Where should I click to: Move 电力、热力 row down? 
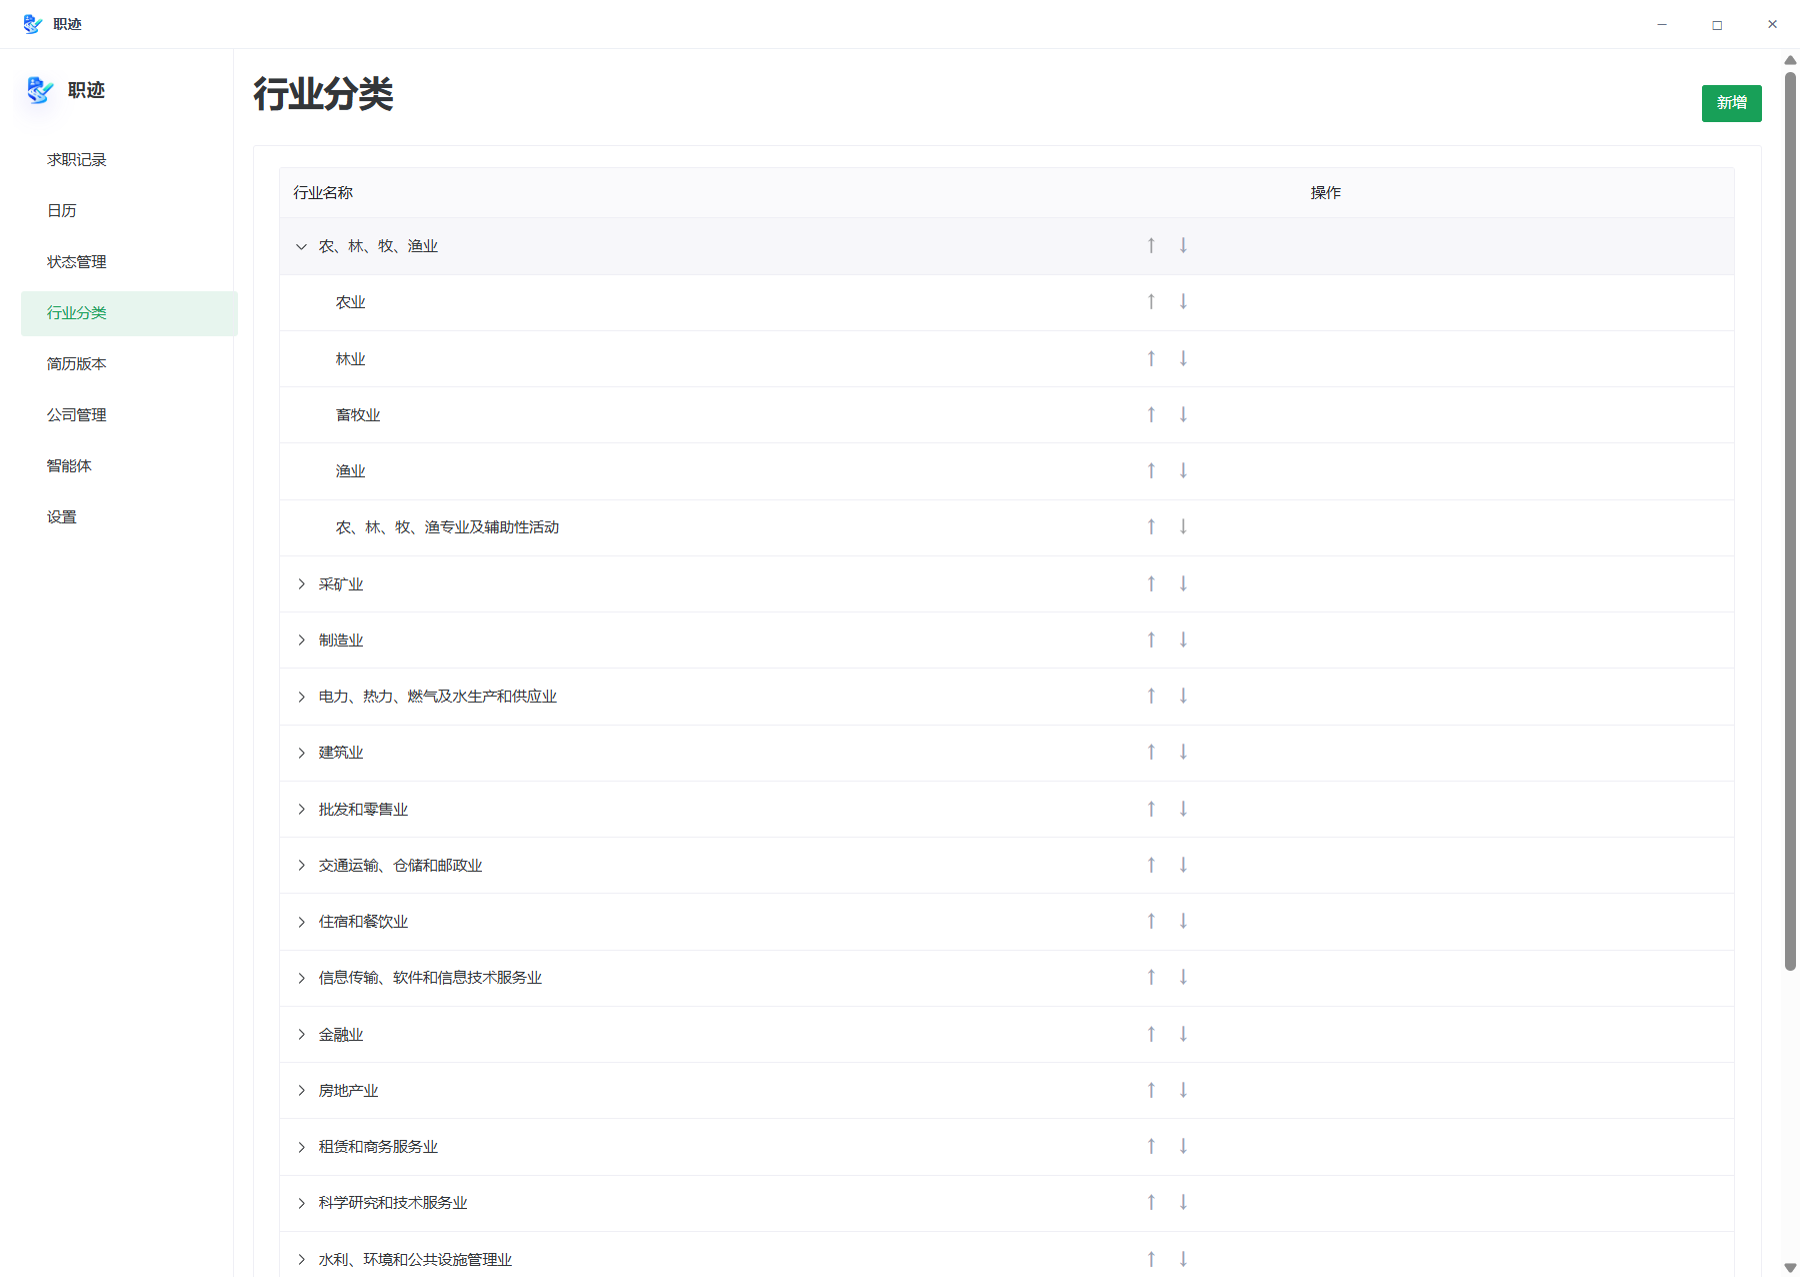click(x=1183, y=697)
